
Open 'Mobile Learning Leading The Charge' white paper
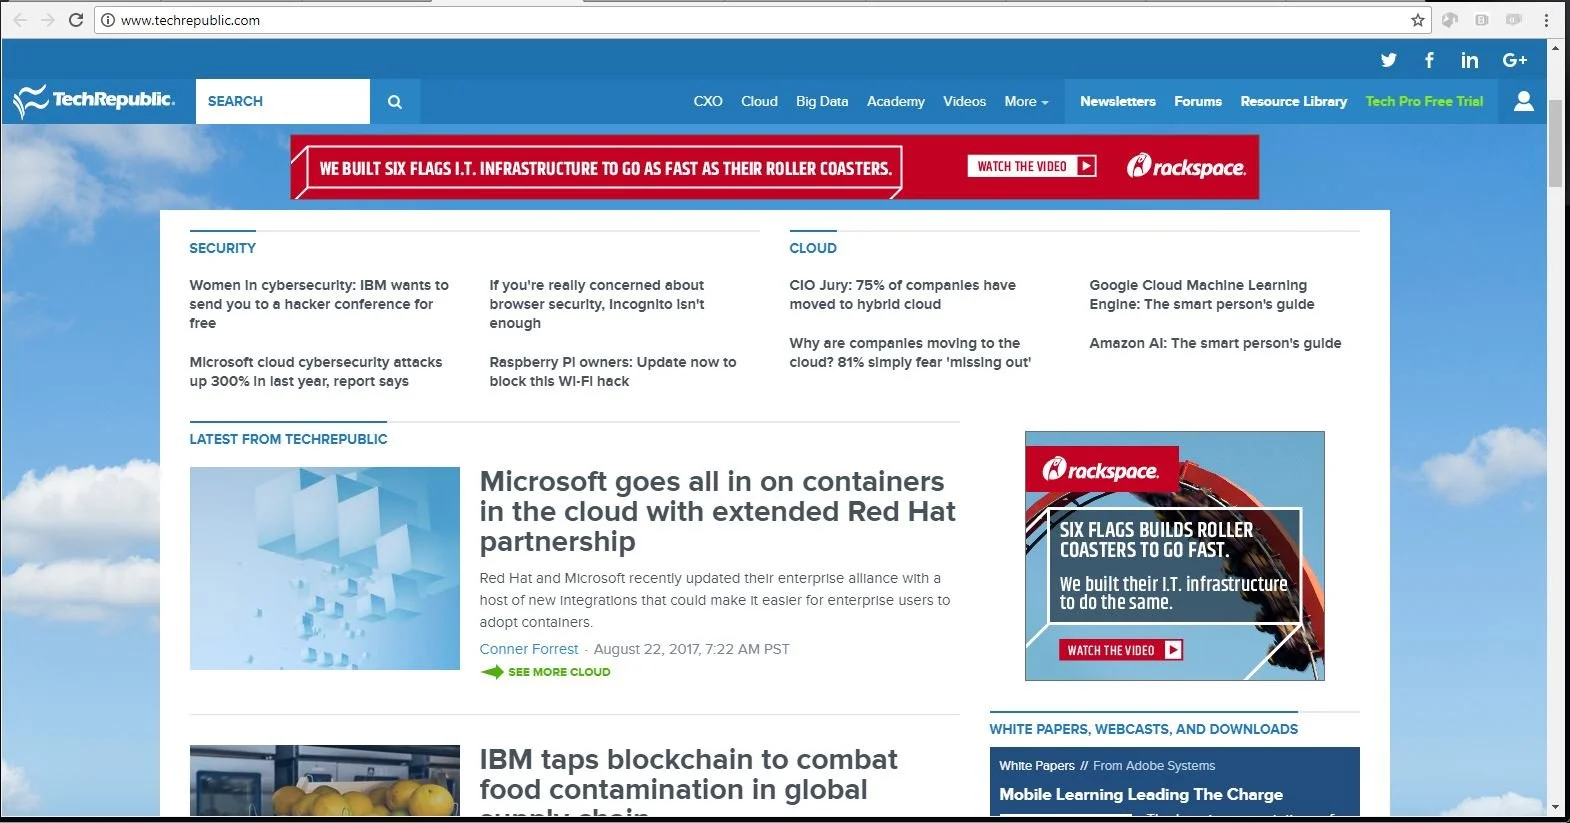[x=1140, y=794]
